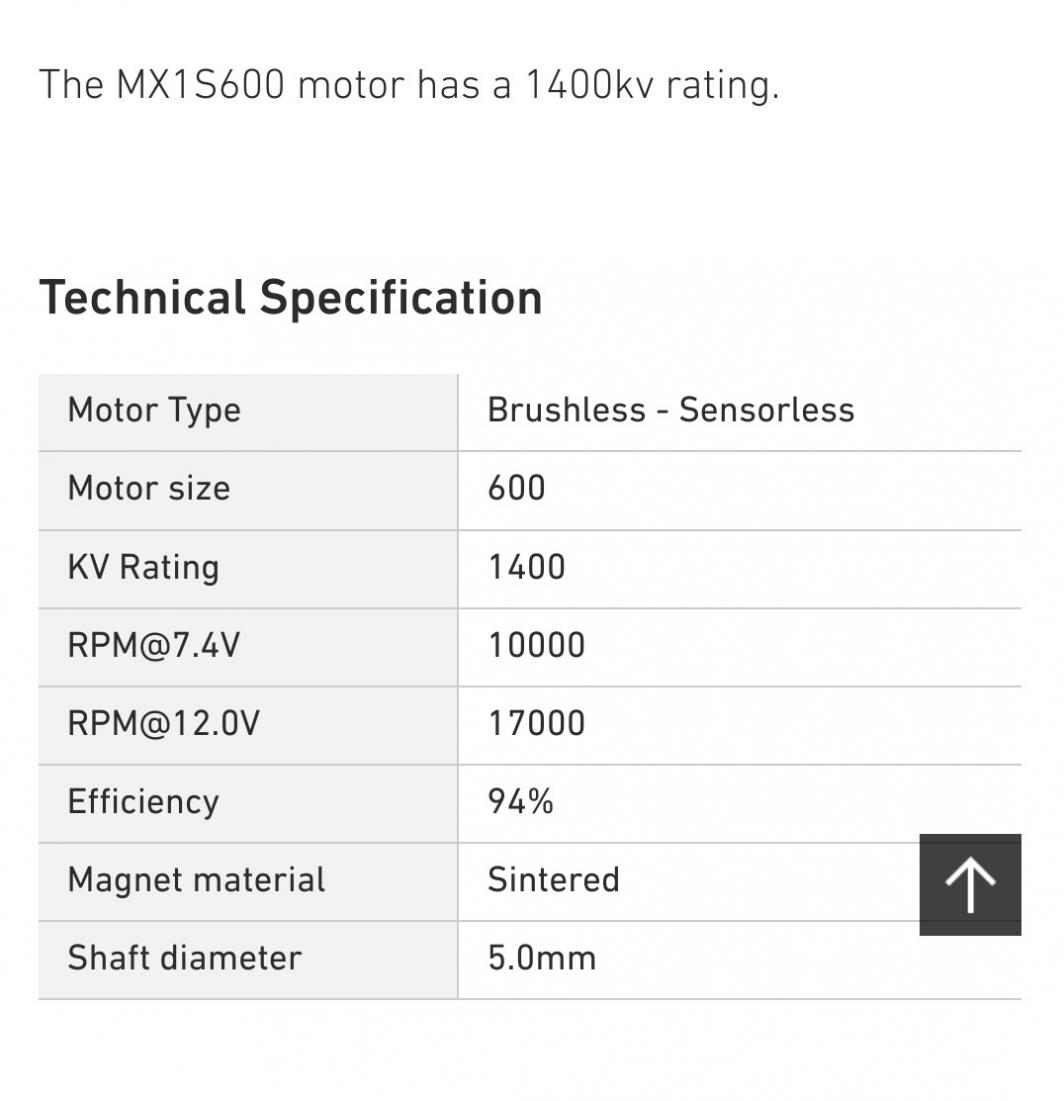Click the 1400 KV Rating value cell

coord(526,567)
